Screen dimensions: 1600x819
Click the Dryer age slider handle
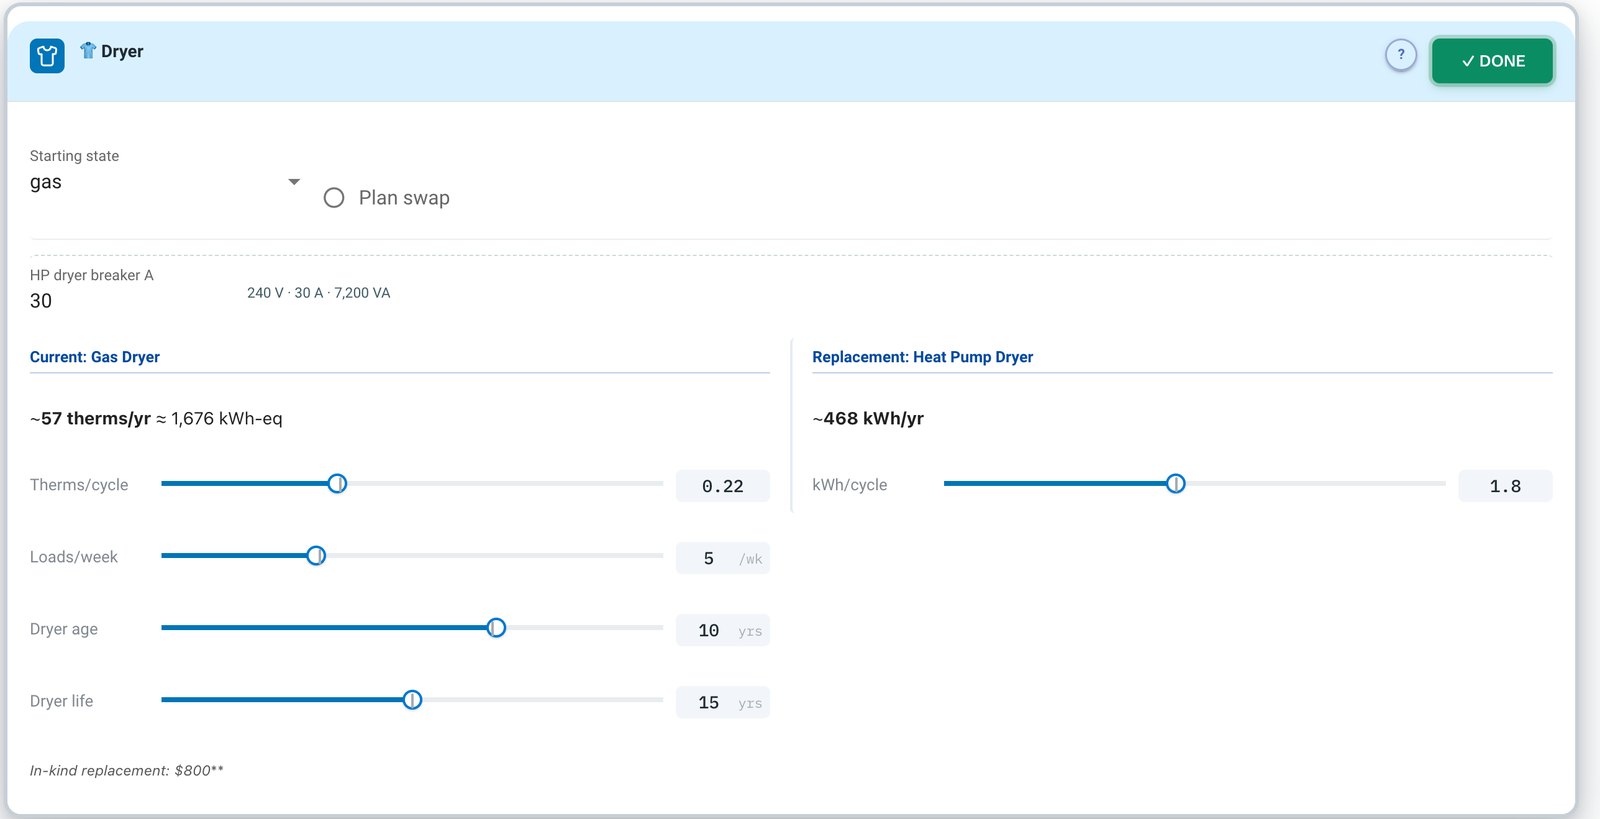(x=496, y=628)
